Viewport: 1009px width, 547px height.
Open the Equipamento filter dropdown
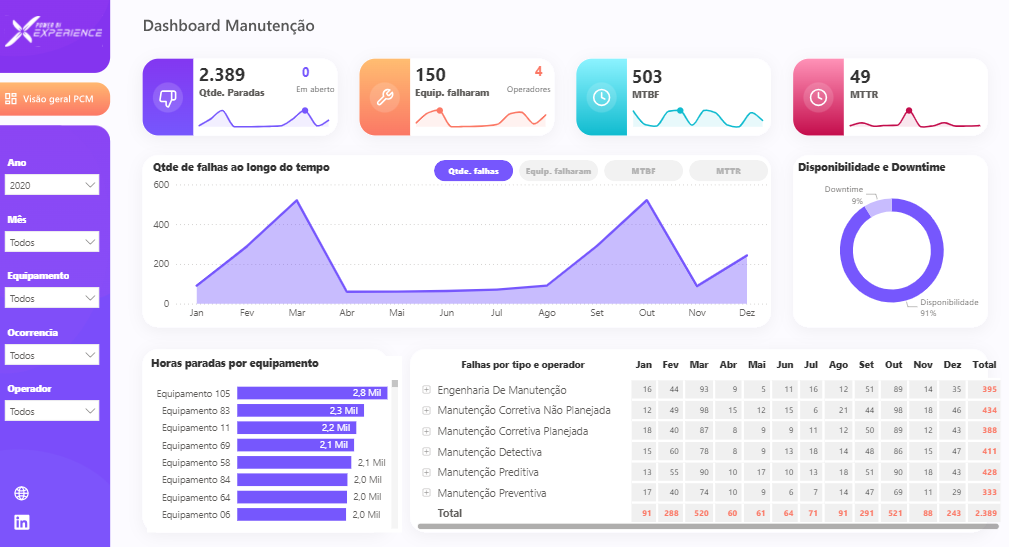tap(53, 298)
